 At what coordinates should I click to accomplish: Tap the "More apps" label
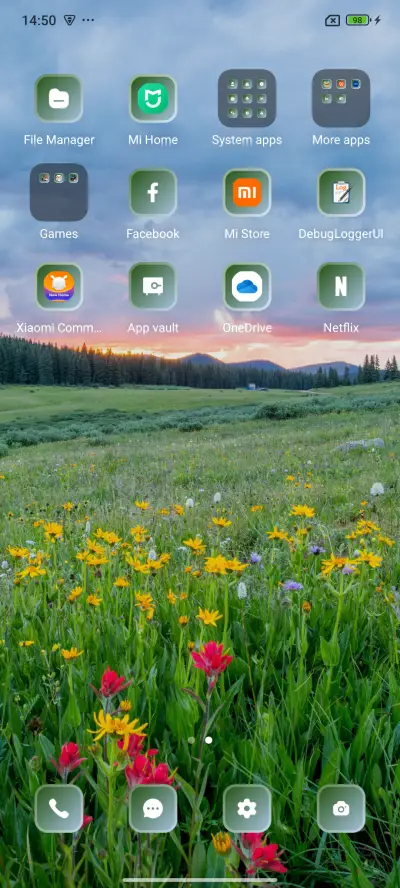(341, 140)
